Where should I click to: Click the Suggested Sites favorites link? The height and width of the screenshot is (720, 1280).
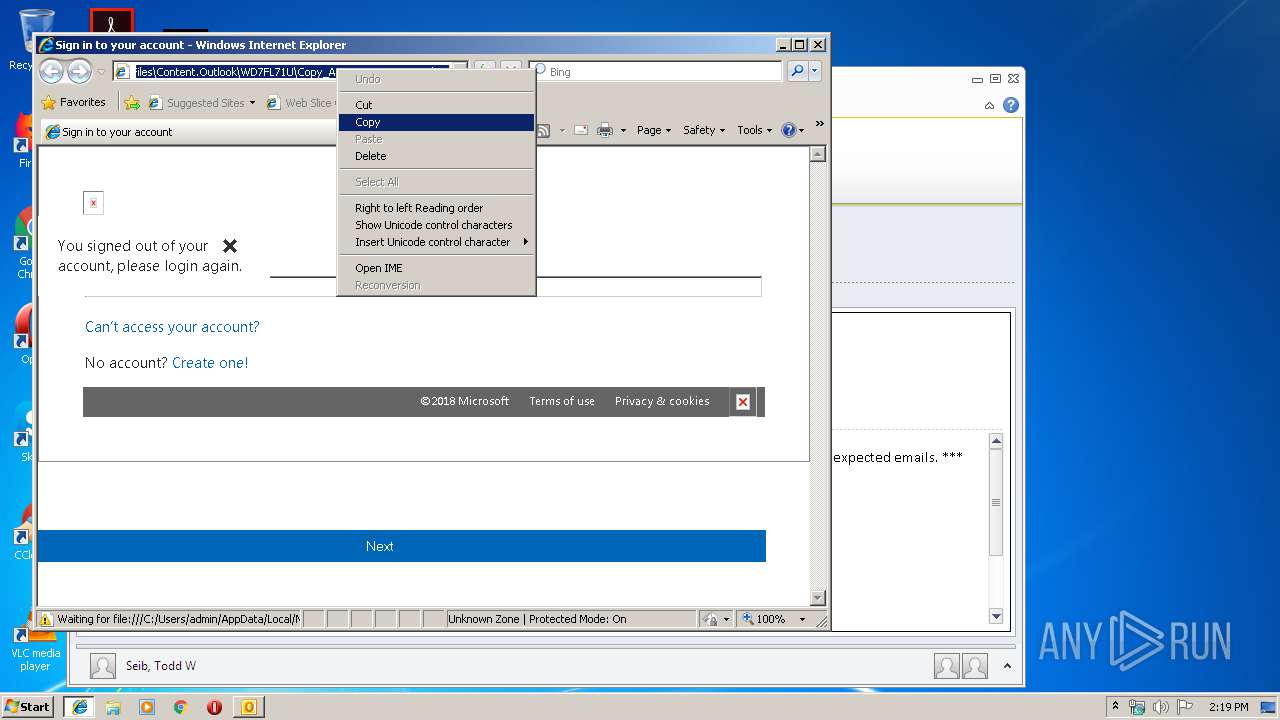point(201,102)
